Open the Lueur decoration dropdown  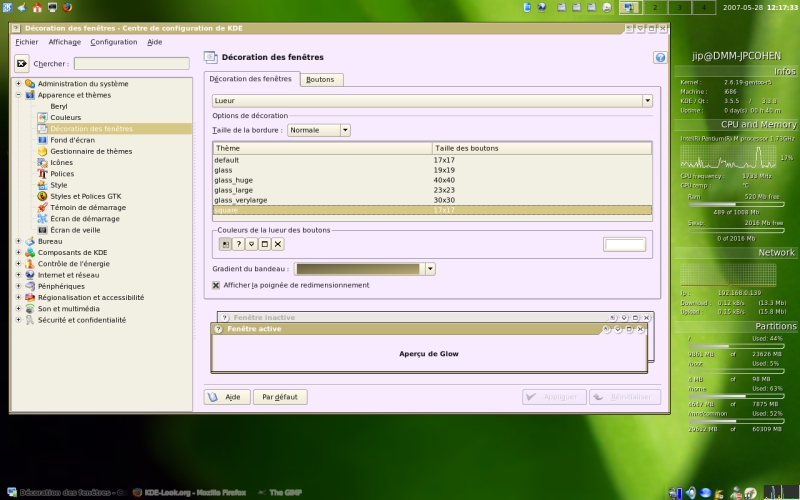point(432,101)
